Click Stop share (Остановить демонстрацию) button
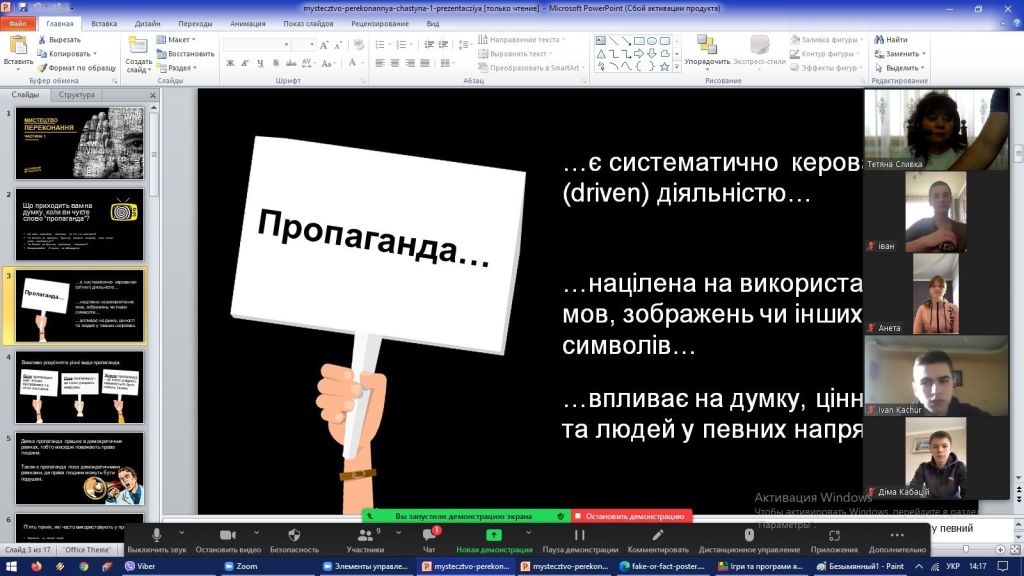Viewport: 1024px width, 576px height. coord(632,516)
